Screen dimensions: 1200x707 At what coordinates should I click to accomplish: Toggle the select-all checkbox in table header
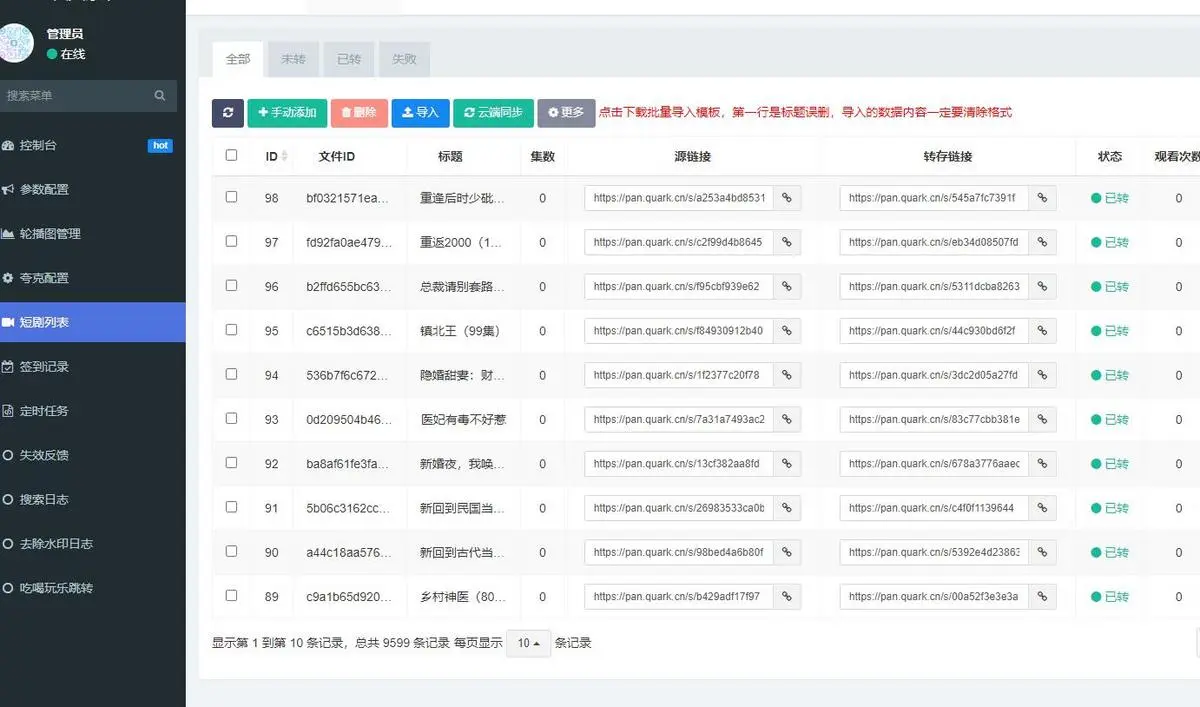click(x=232, y=155)
